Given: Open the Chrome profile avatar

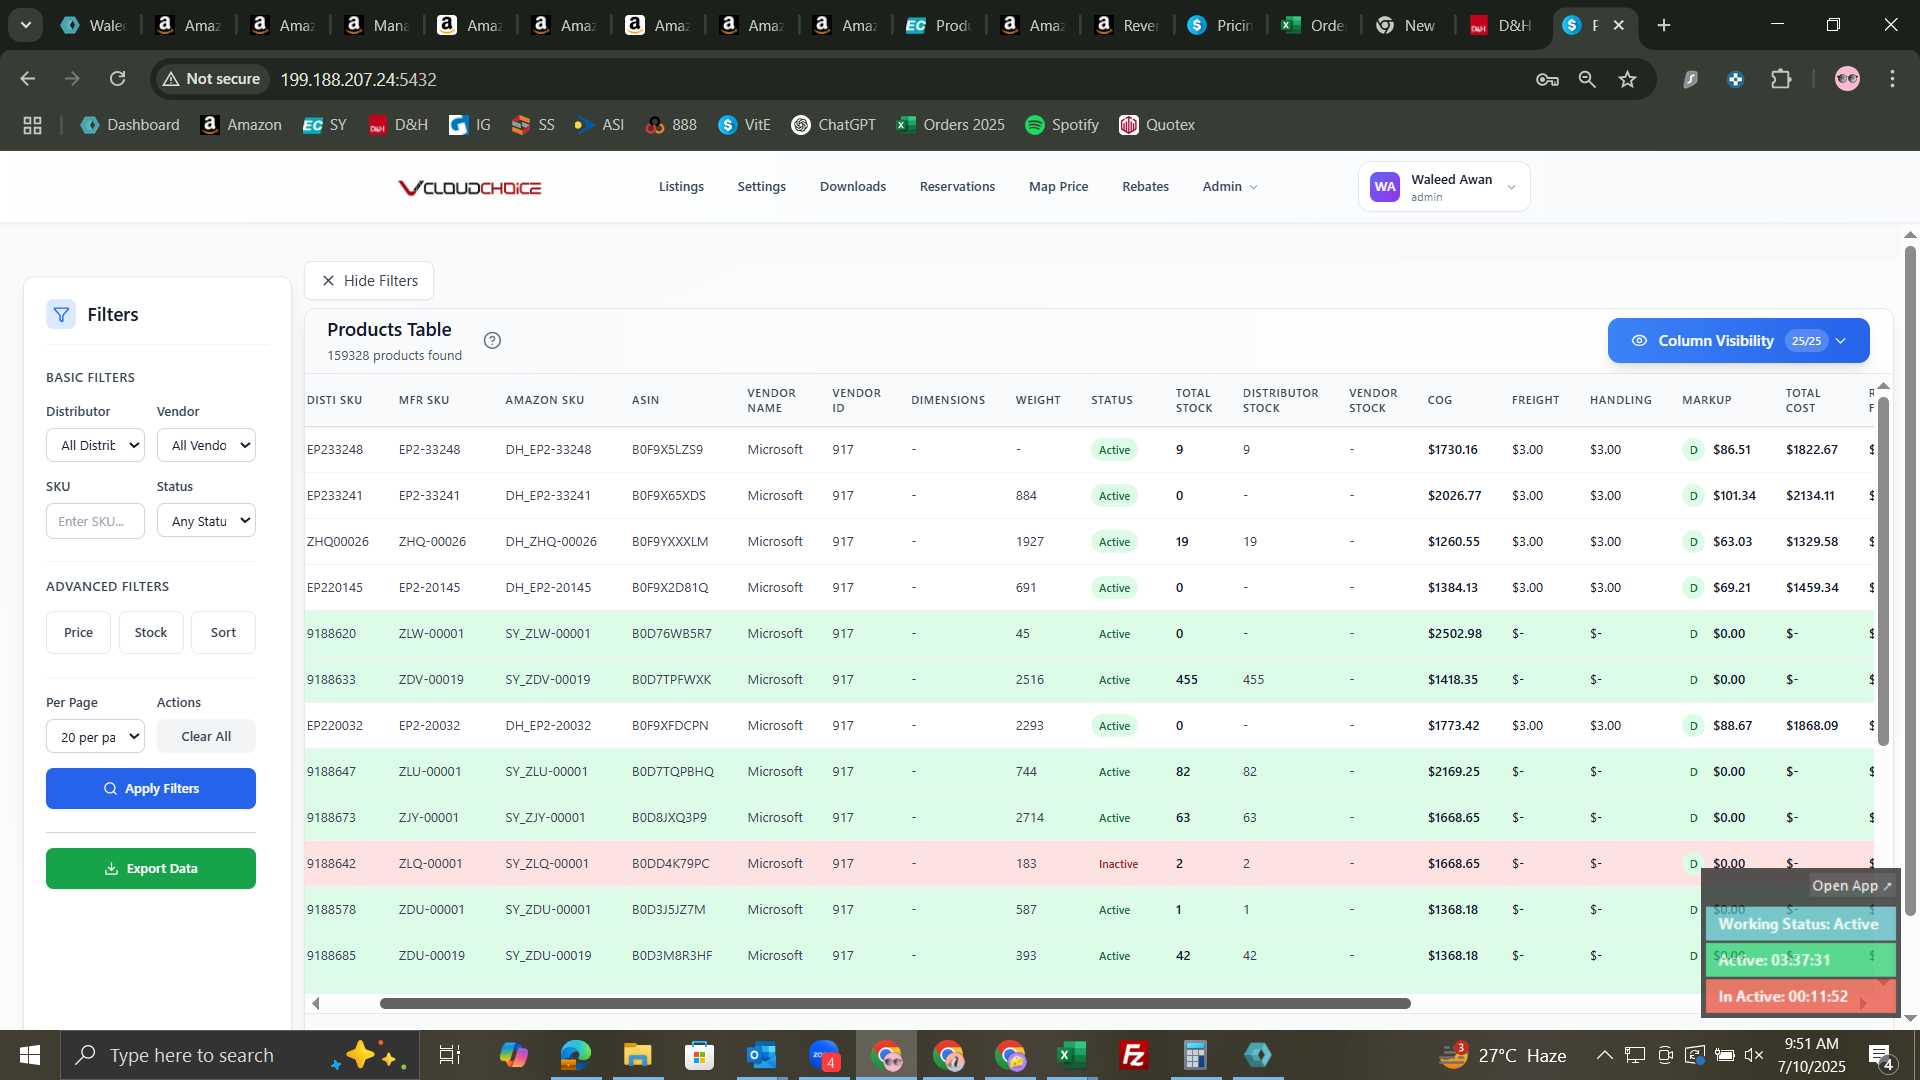Looking at the screenshot, I should [1847, 79].
